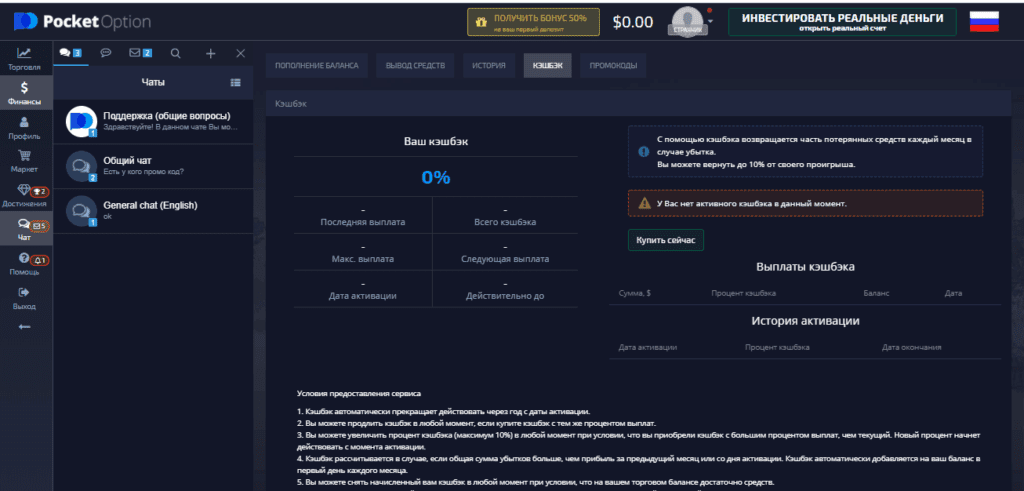The width and height of the screenshot is (1024, 491).
Task: Click Получить бонус 50% banner button
Action: coord(532,22)
